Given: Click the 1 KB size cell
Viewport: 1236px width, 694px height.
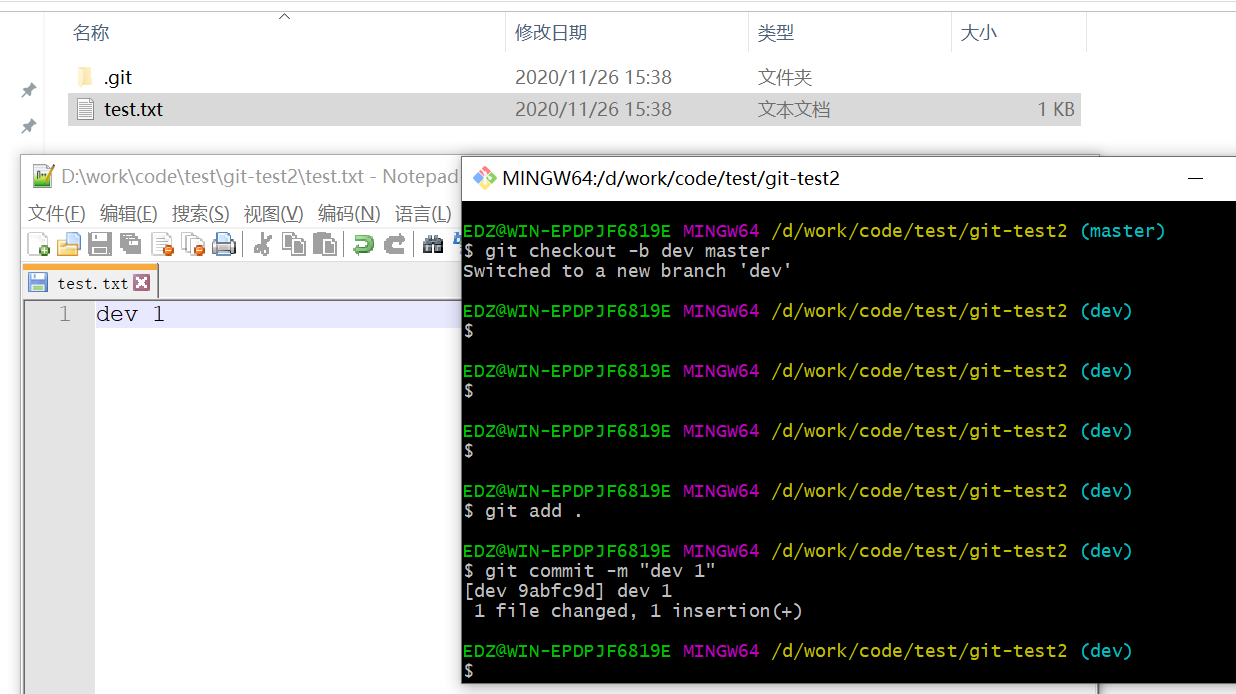Looking at the screenshot, I should click(x=1056, y=109).
